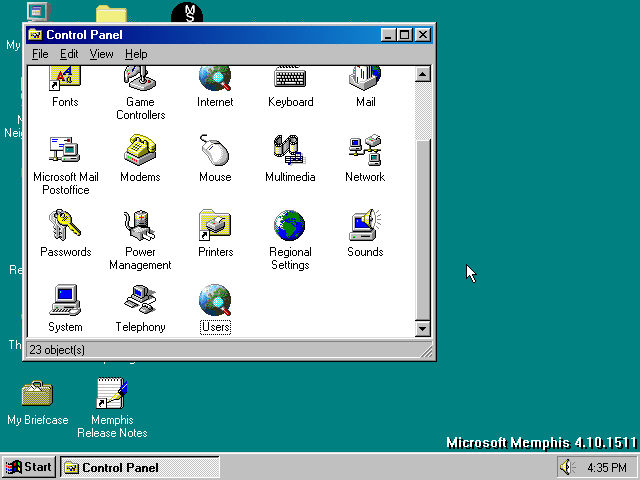The height and width of the screenshot is (480, 640).
Task: Click the Control Panel taskbar button
Action: point(140,467)
